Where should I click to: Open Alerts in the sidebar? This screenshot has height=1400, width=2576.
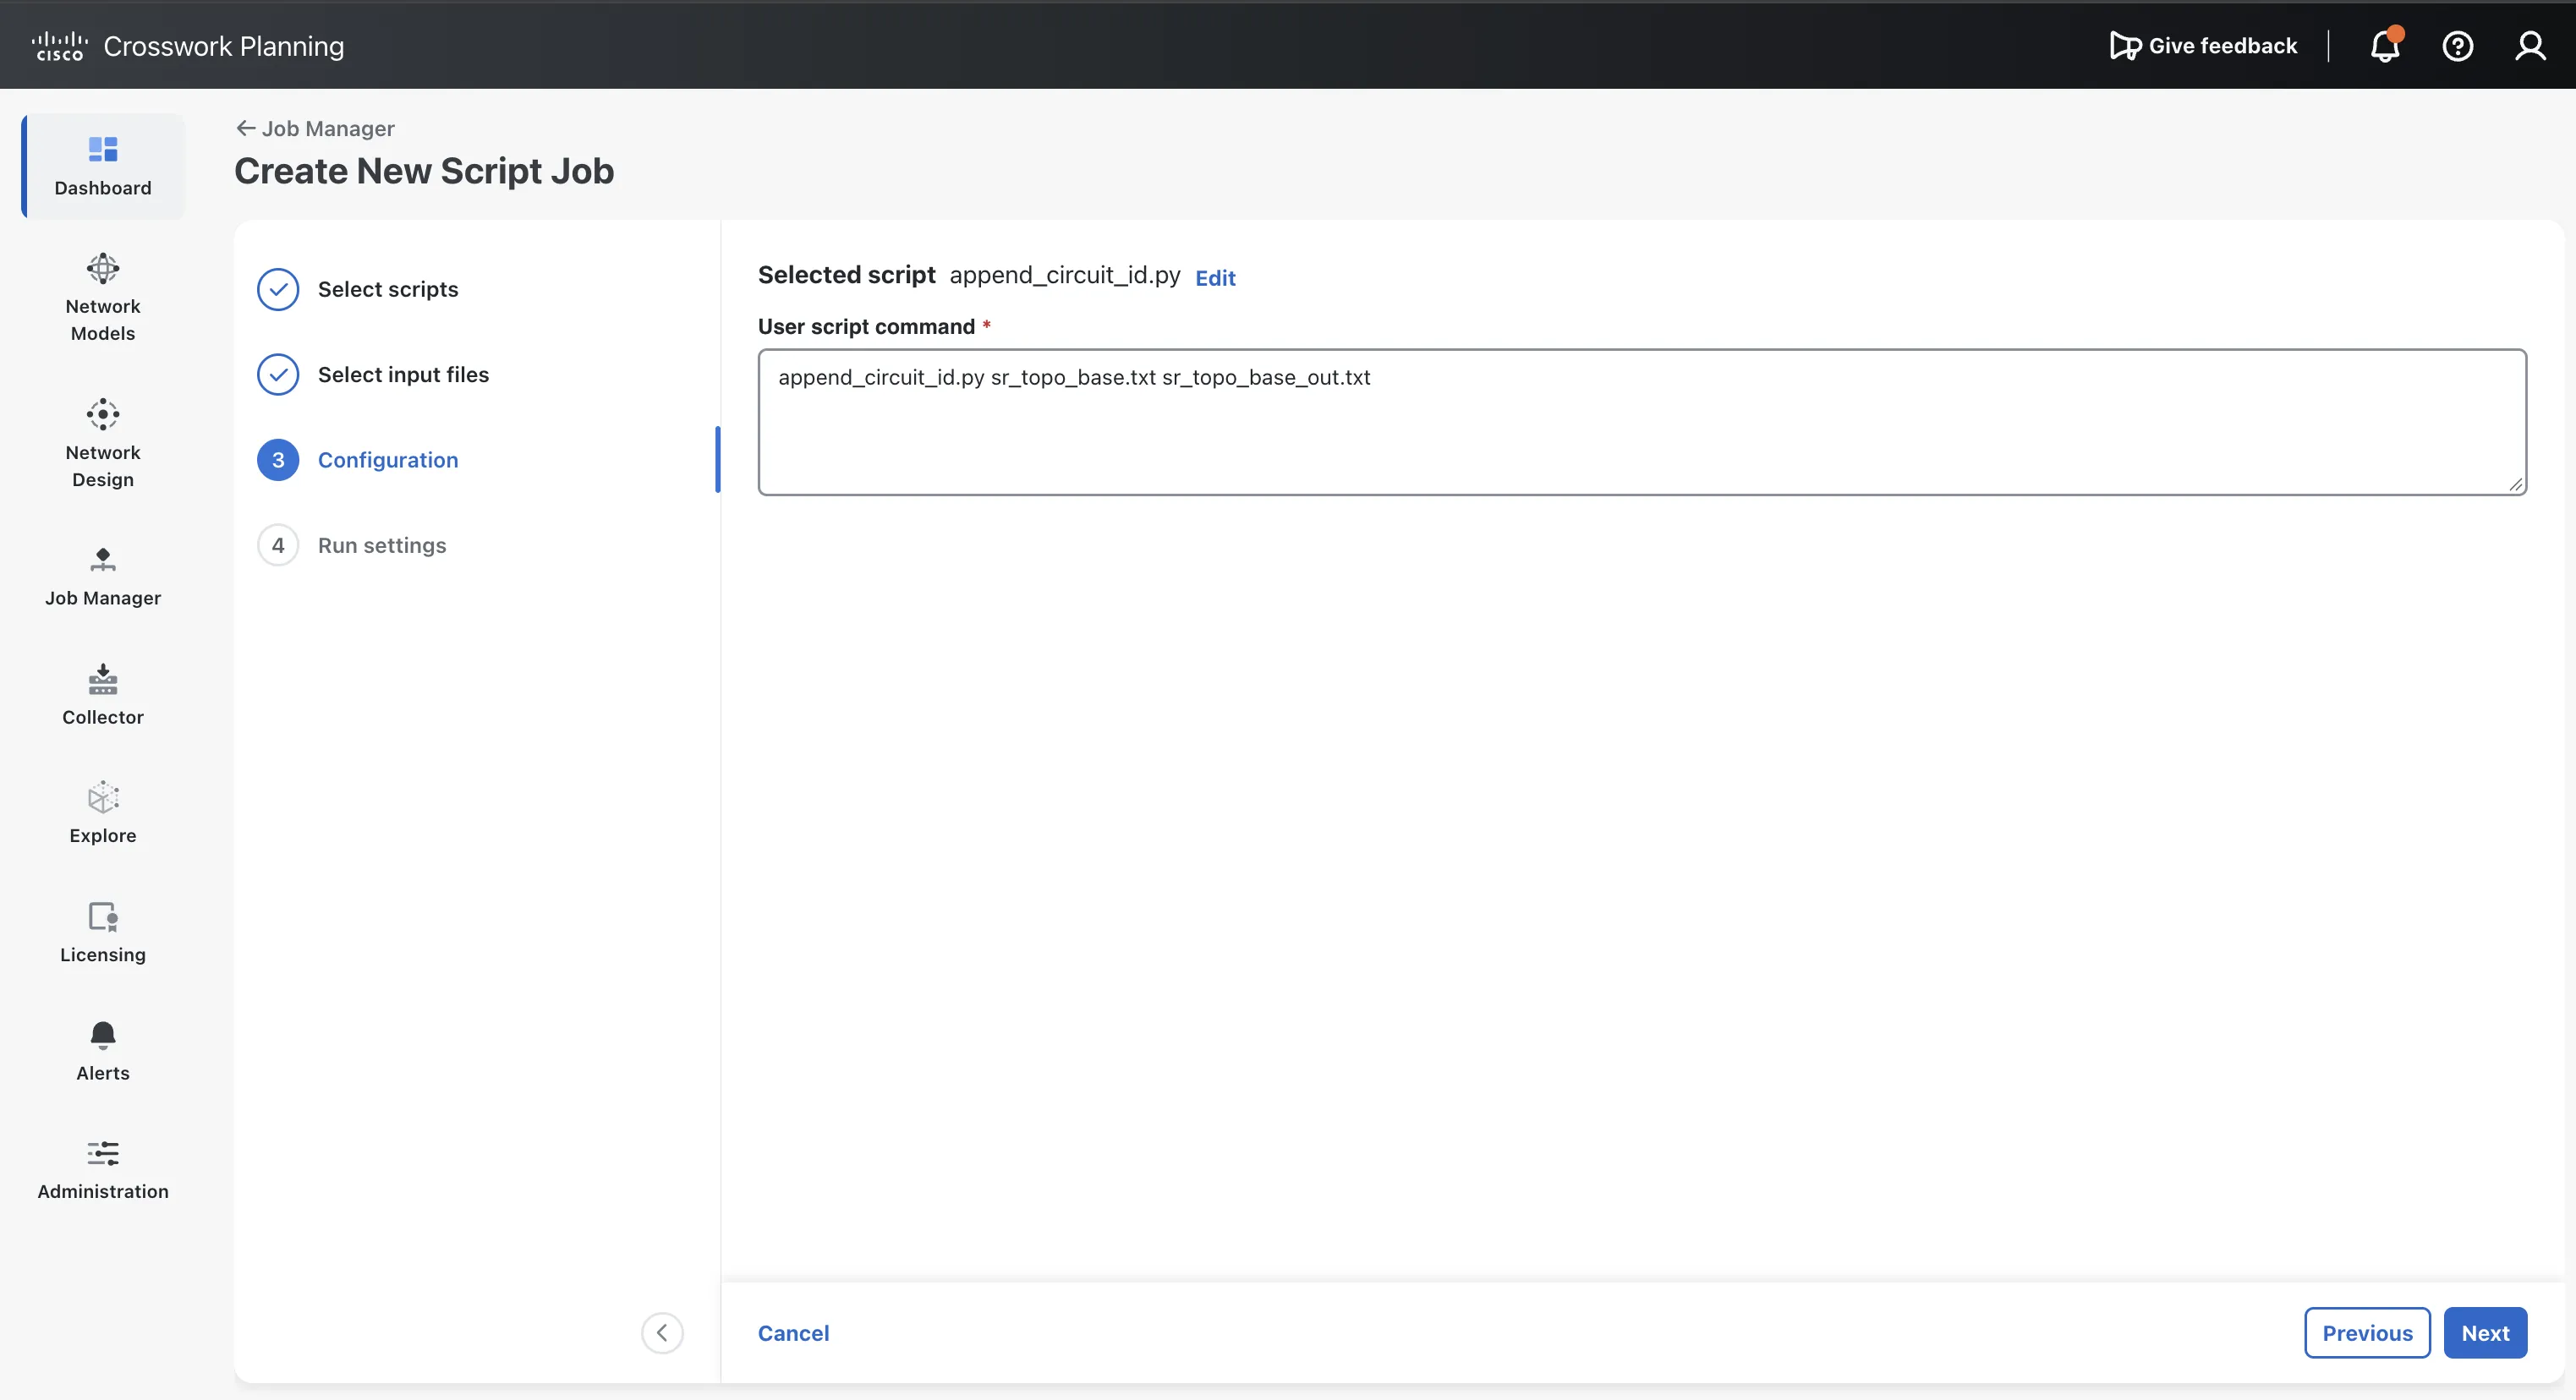pyautogui.click(x=103, y=1050)
